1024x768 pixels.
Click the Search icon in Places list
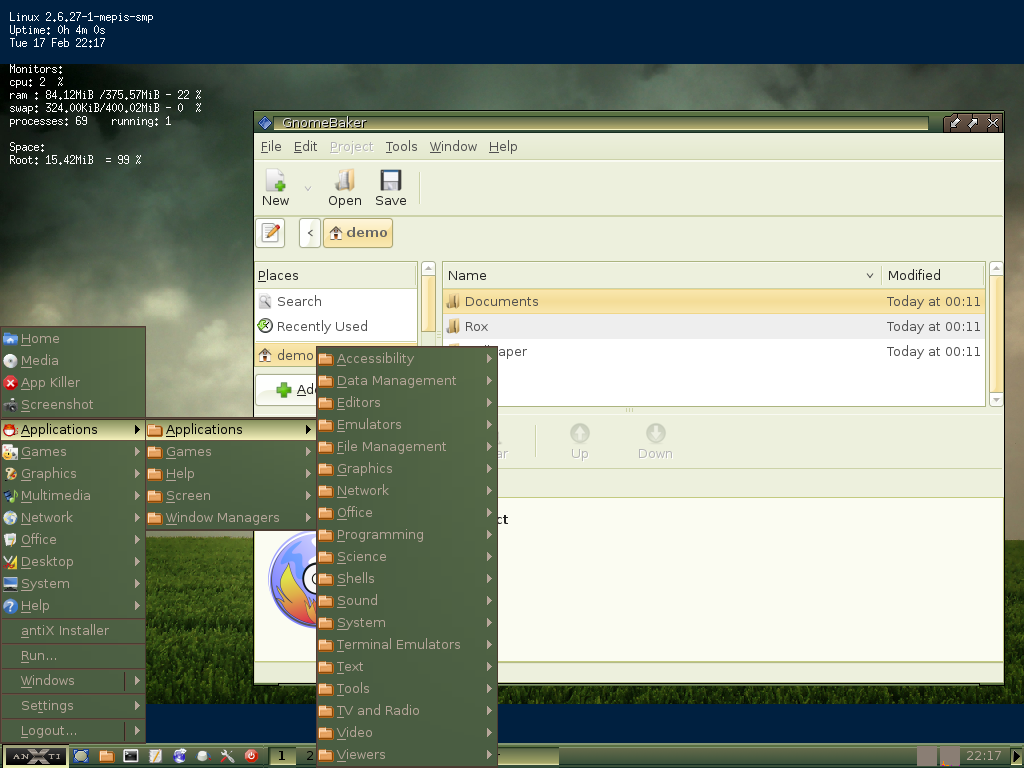pyautogui.click(x=265, y=301)
